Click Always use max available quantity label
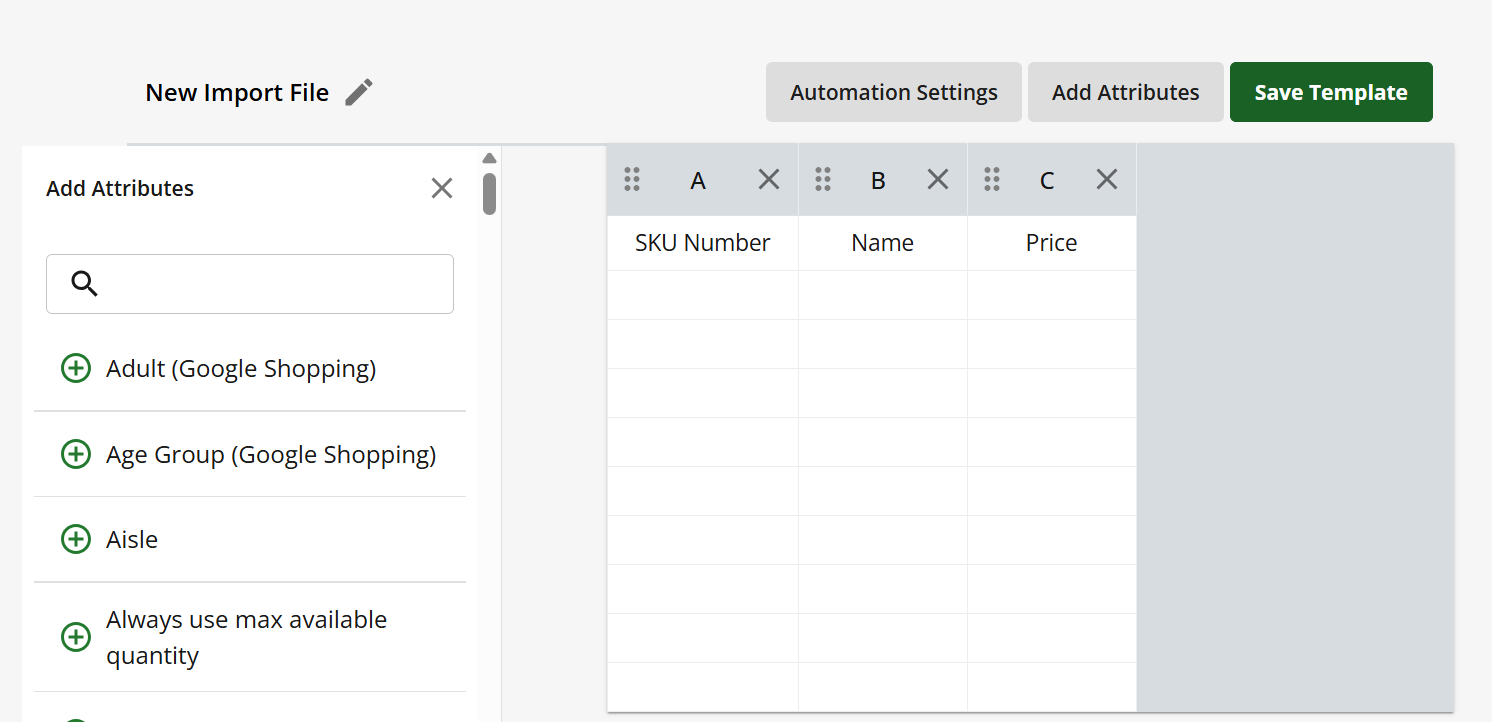The image size is (1492, 722). tap(247, 638)
